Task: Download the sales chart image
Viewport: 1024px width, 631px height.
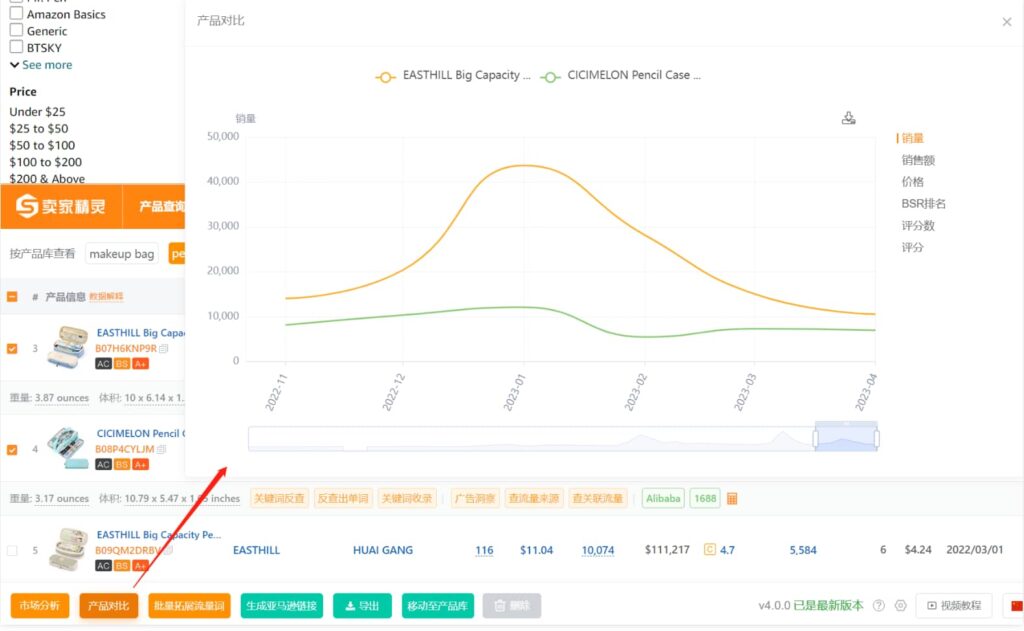Action: pos(848,118)
